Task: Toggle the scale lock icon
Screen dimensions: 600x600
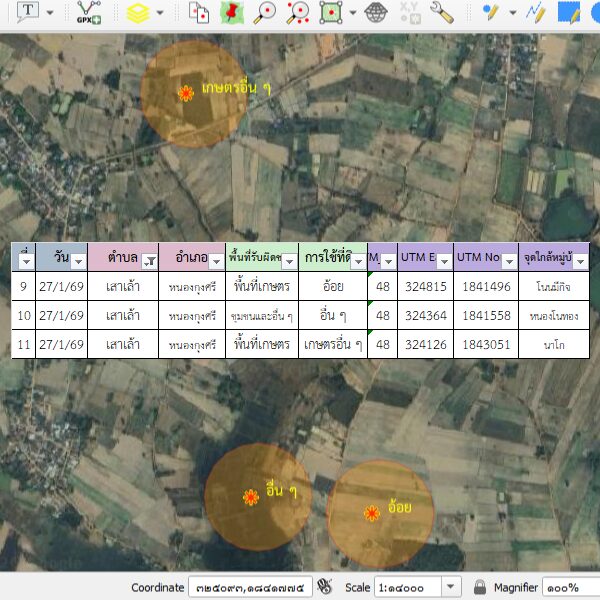Action: (x=480, y=587)
